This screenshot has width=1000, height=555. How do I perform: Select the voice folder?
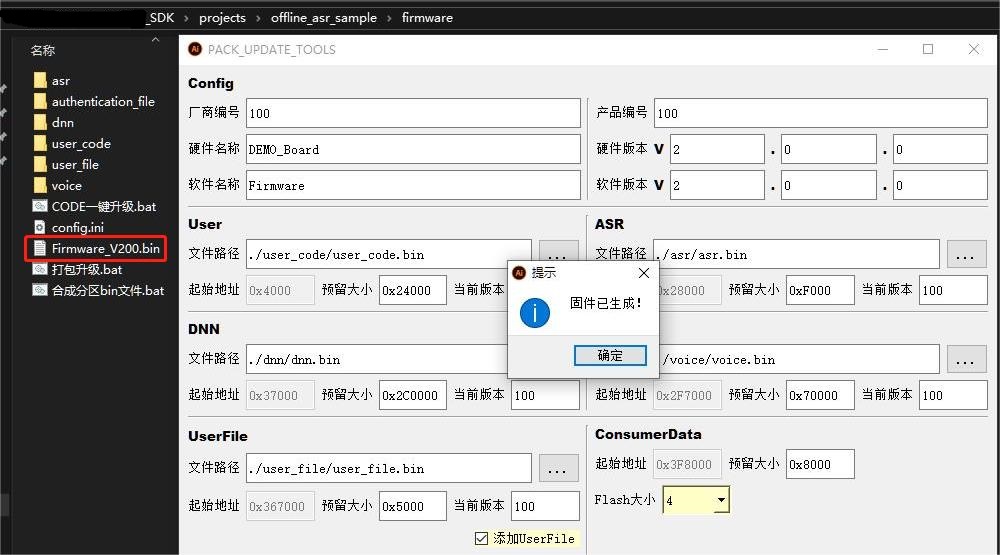click(66, 186)
